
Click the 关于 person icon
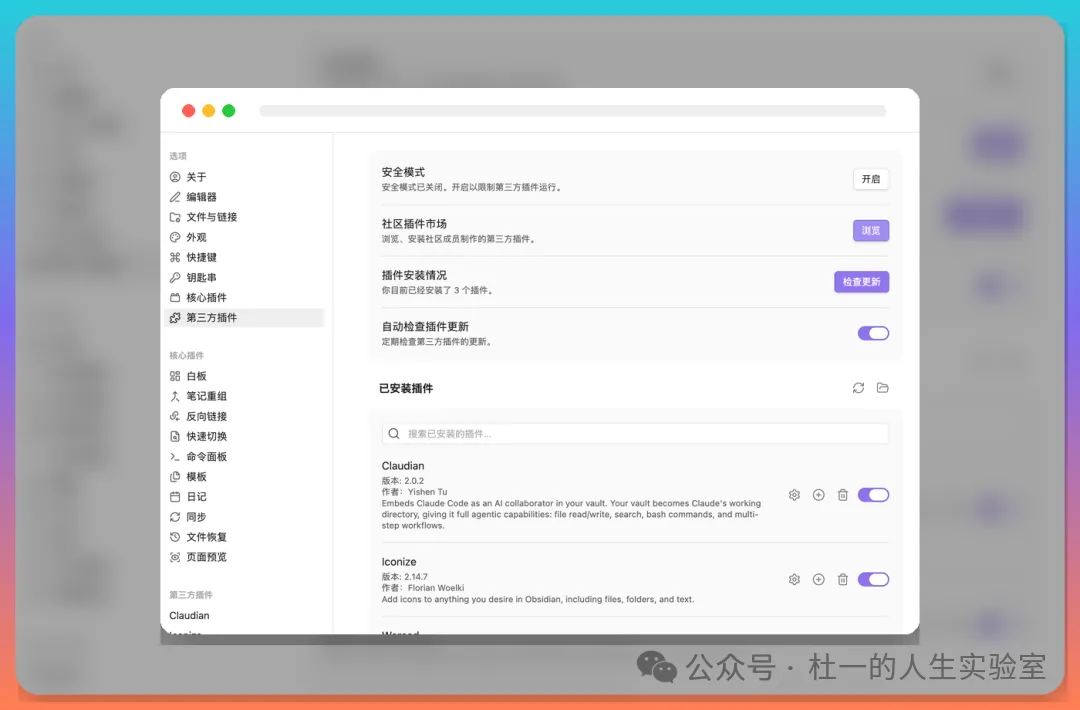[175, 177]
